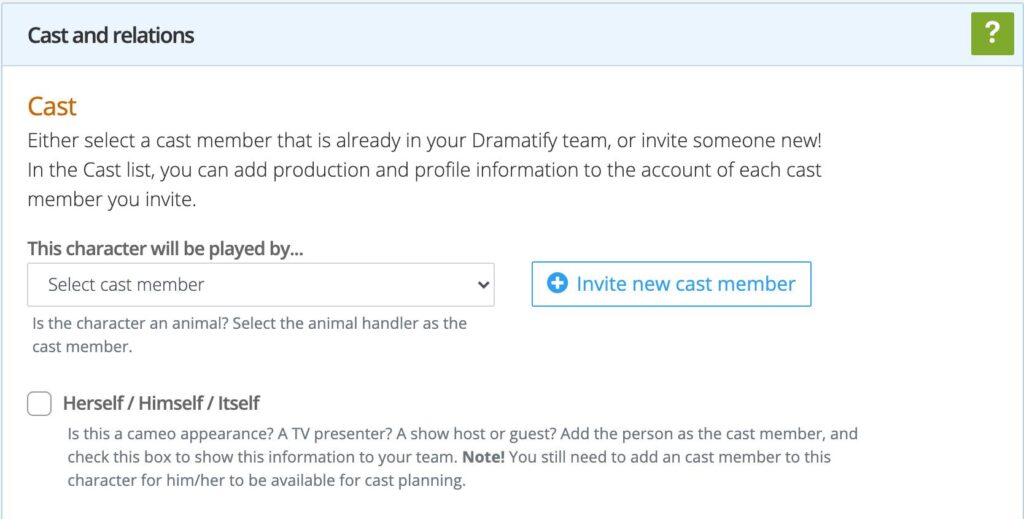Select the orange "Cast" section heading
The image size is (1024, 519).
click(x=52, y=106)
